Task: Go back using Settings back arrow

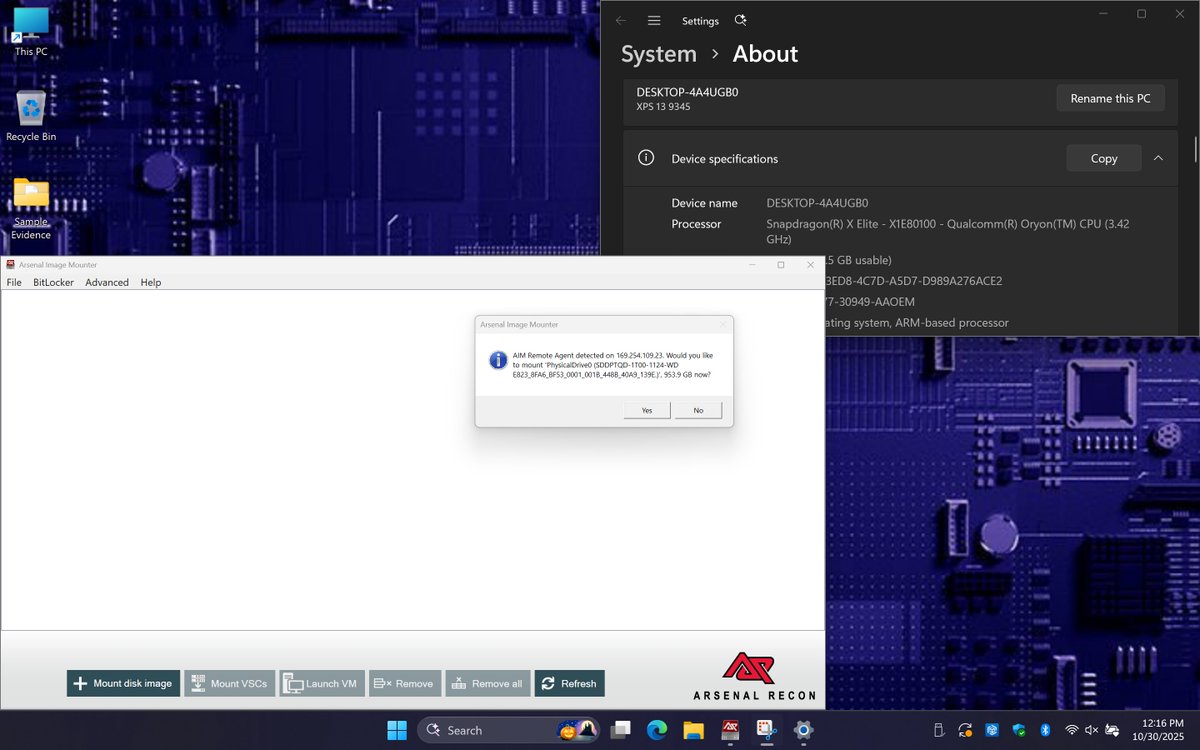Action: pos(621,20)
